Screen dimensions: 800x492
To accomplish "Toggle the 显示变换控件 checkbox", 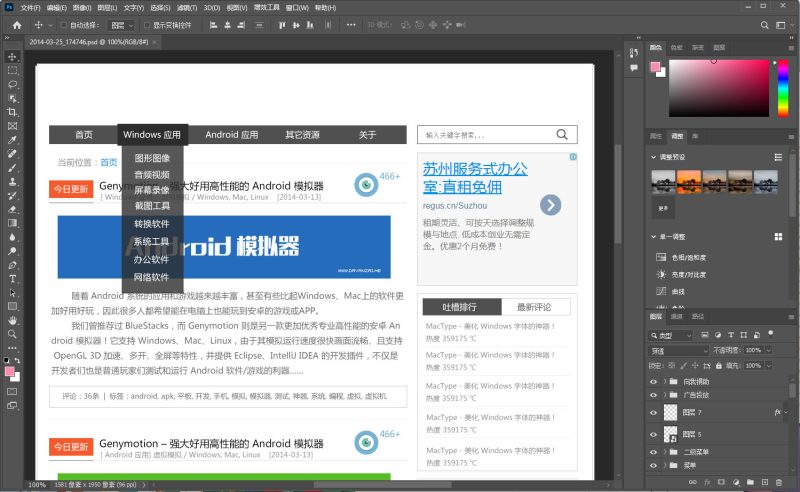I will point(147,25).
